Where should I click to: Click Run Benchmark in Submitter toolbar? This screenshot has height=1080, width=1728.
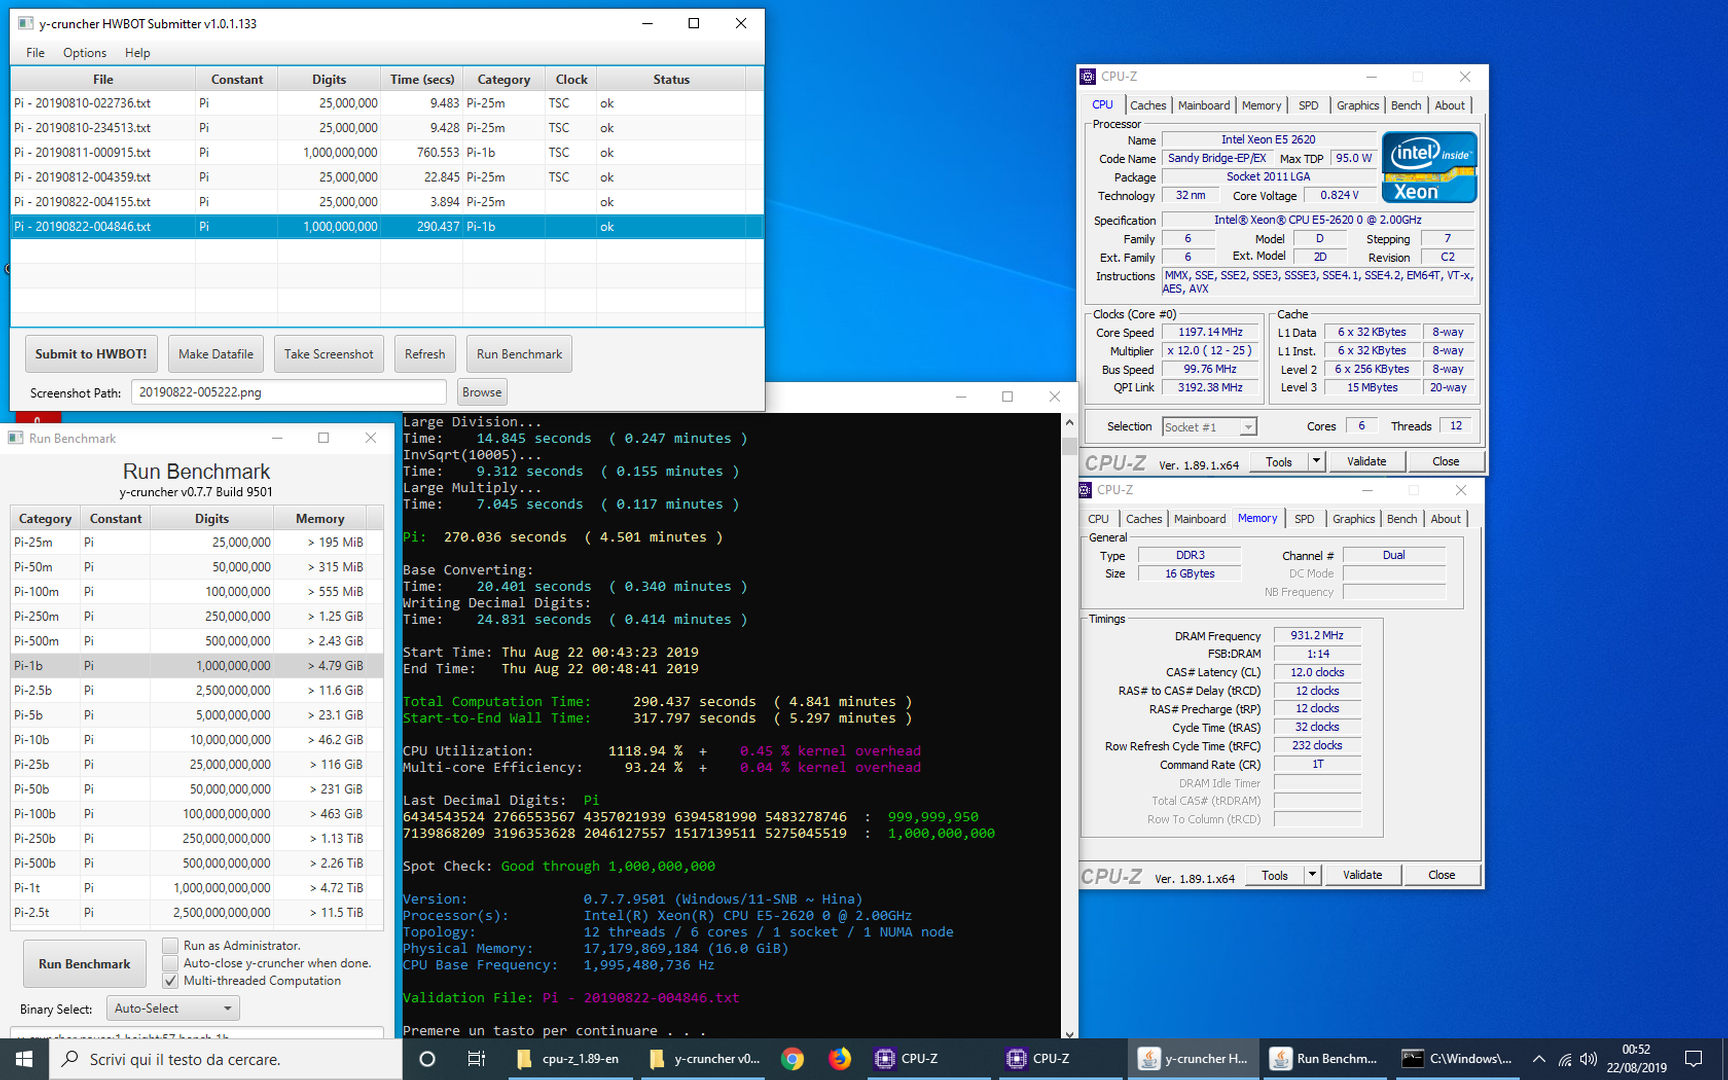[519, 354]
